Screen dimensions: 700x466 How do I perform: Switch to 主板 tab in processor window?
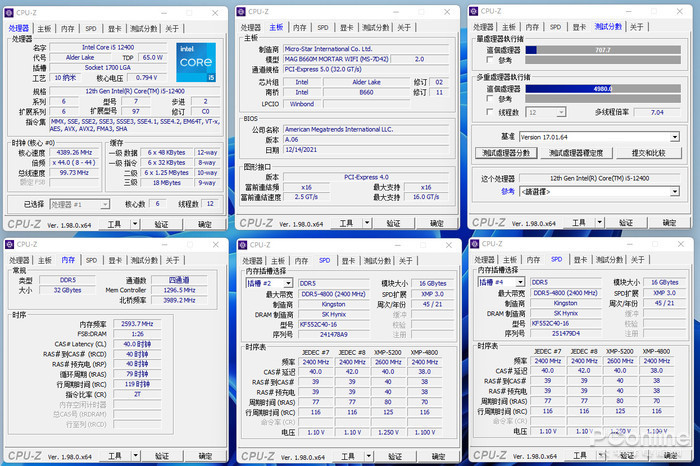(x=44, y=29)
